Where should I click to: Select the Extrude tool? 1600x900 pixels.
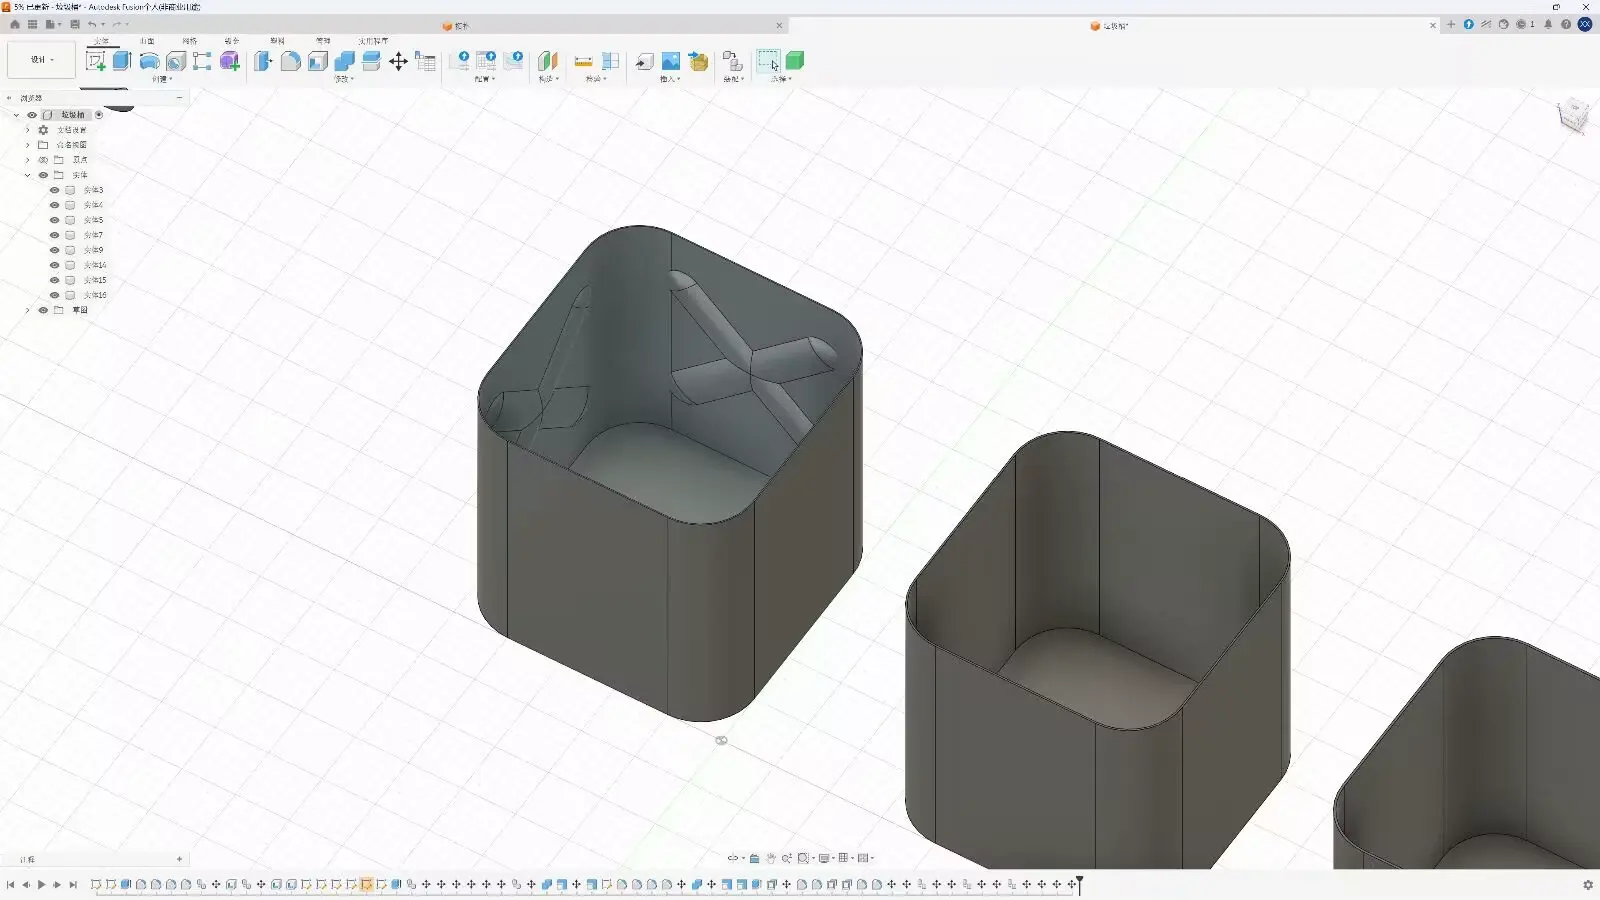coord(122,61)
